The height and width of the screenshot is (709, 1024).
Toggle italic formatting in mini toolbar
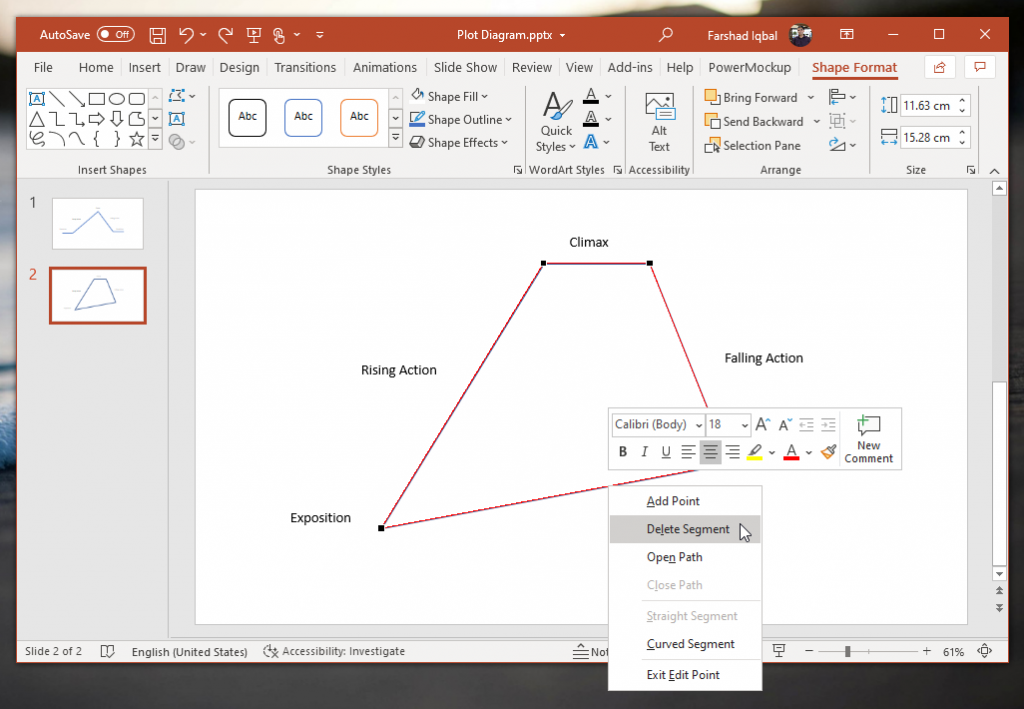click(644, 452)
